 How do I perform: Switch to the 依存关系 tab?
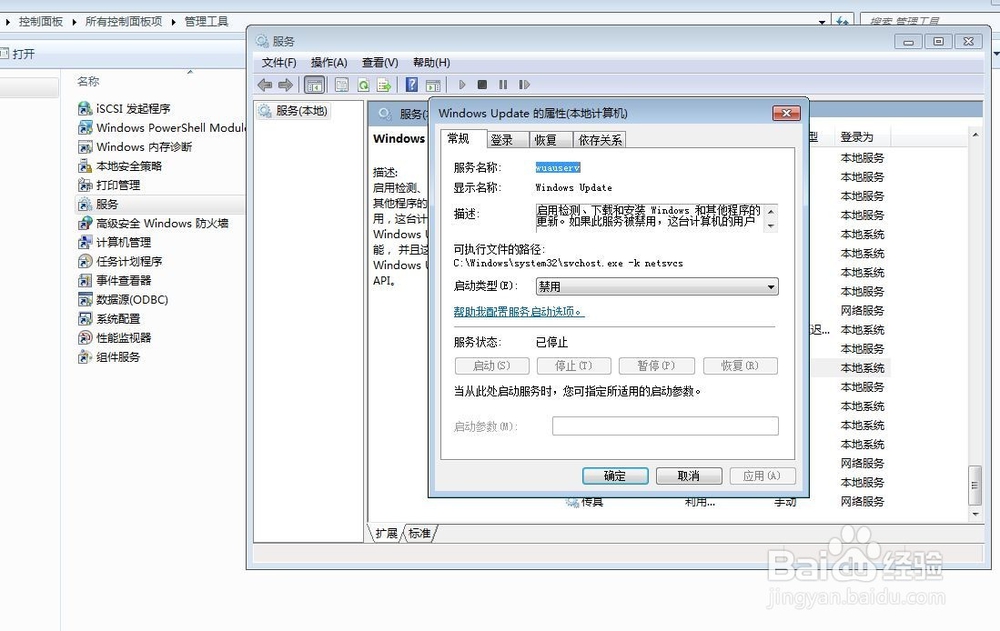point(599,140)
